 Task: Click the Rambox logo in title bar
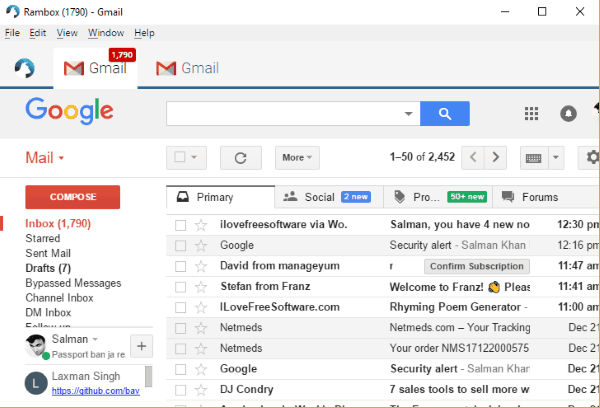point(13,11)
